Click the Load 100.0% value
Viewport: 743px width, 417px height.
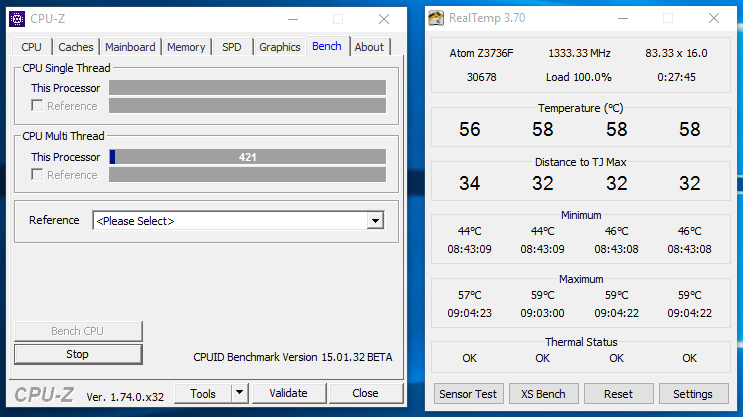point(579,77)
